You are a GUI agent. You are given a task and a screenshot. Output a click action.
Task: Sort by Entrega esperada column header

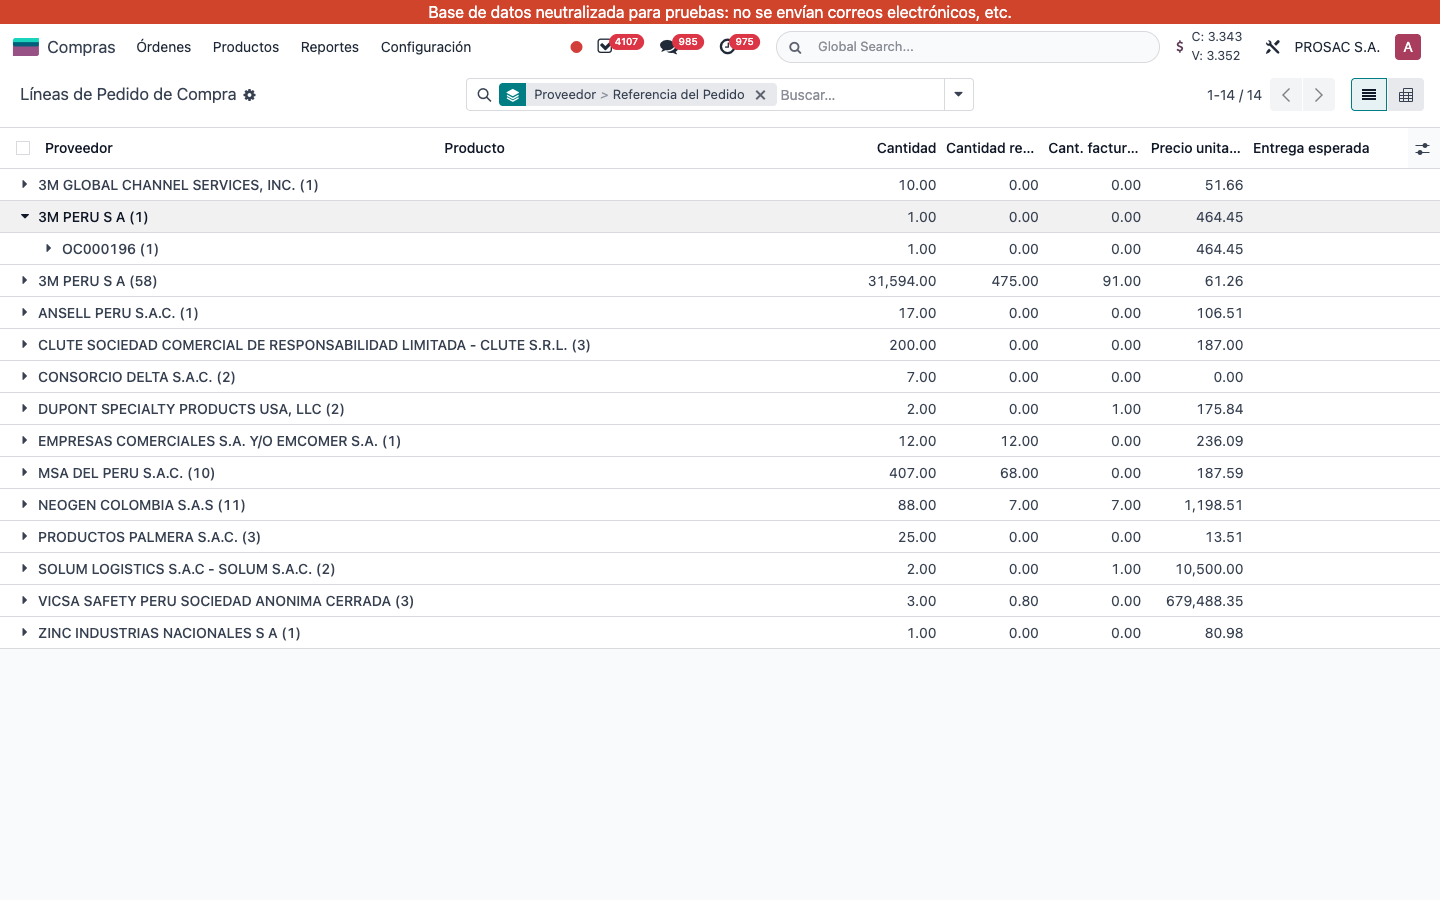[x=1311, y=148]
